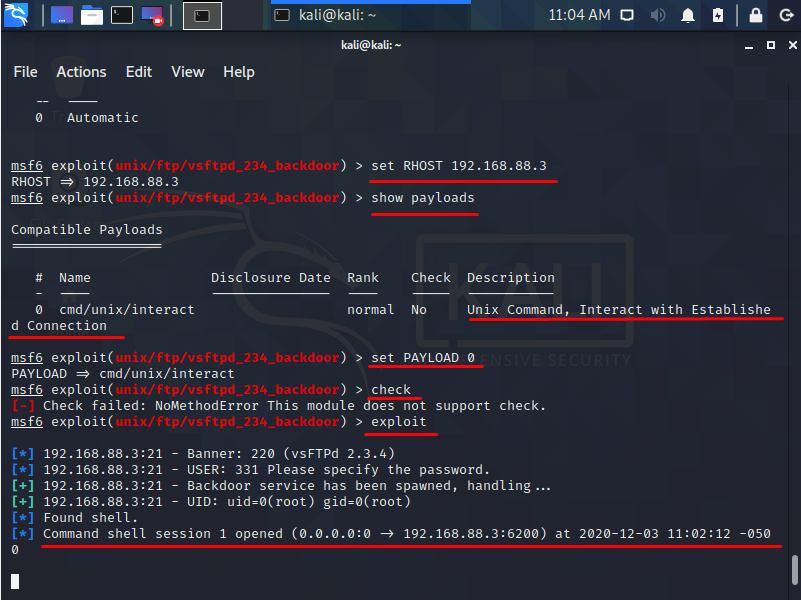Click the 'set PAYLOAD 0' command text
The image size is (801, 600).
[422, 358]
